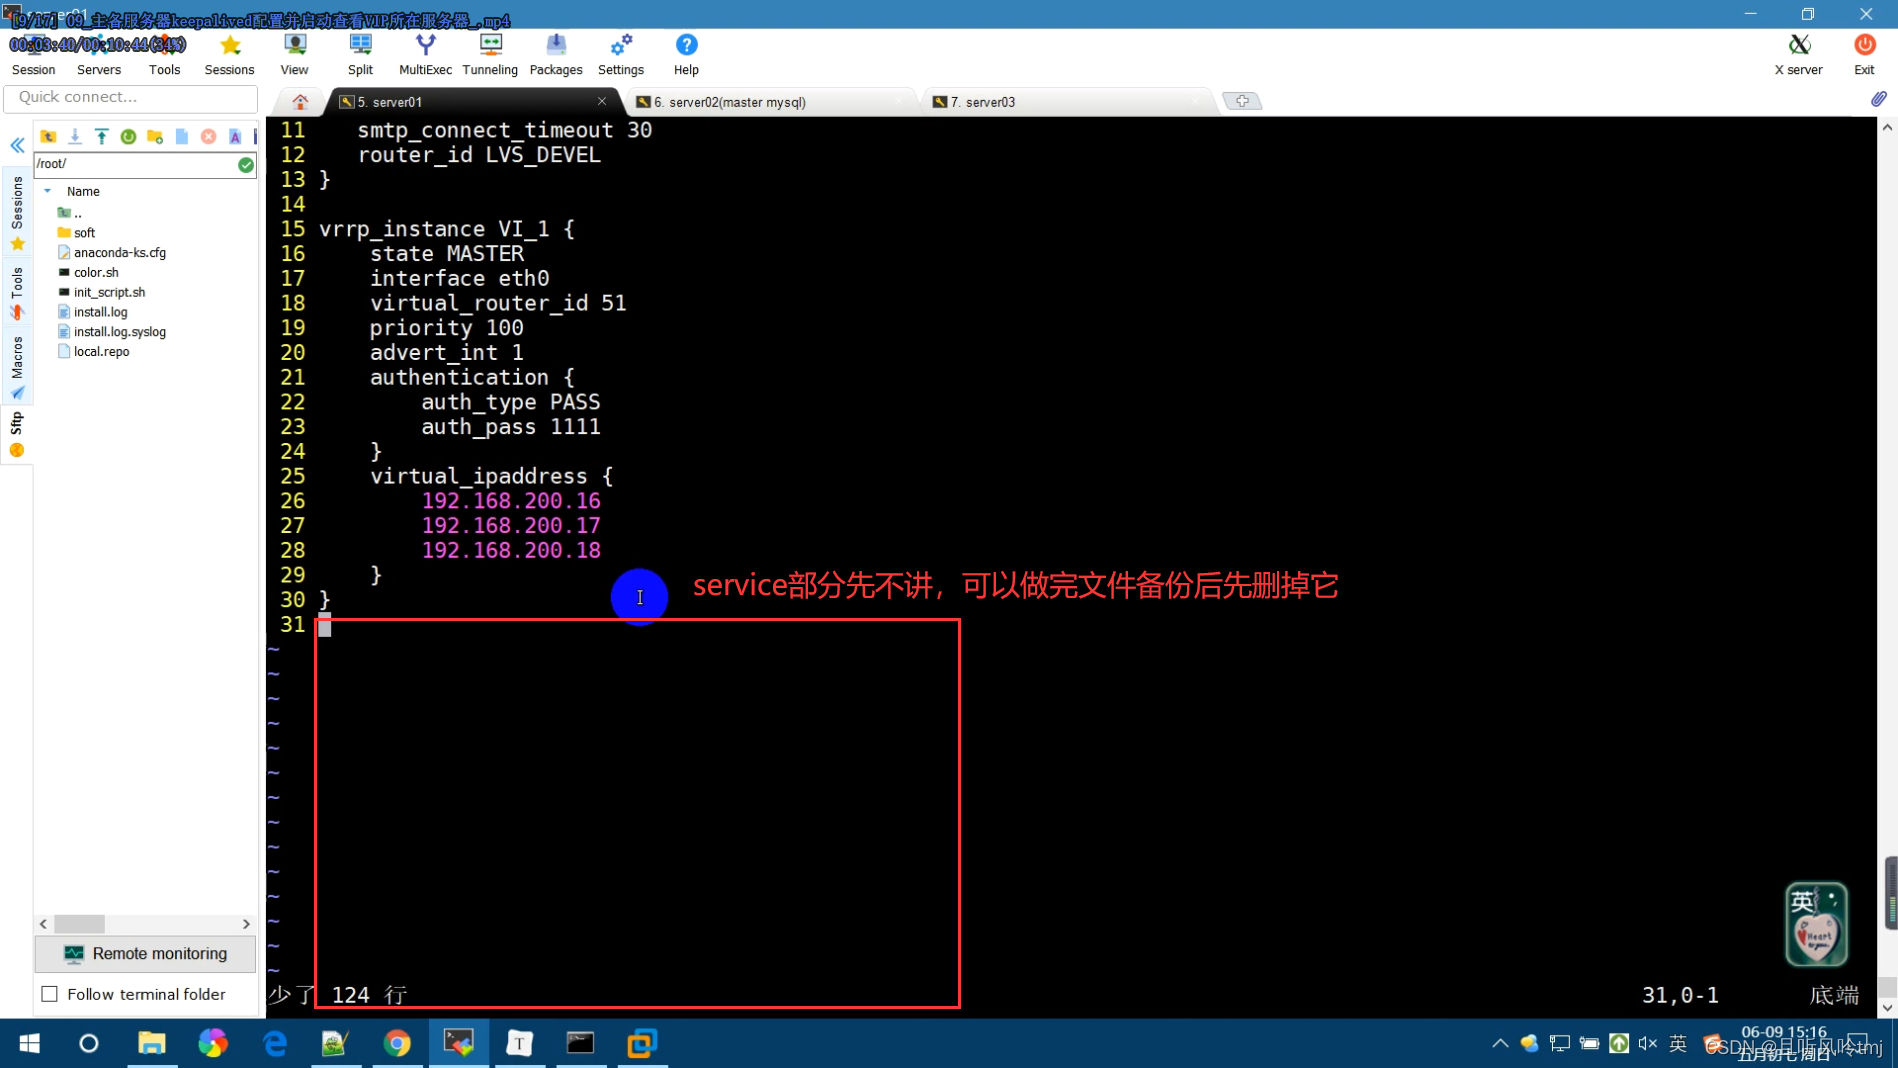The width and height of the screenshot is (1898, 1068).
Task: Create a new folder in SFTP browser
Action: tap(155, 136)
